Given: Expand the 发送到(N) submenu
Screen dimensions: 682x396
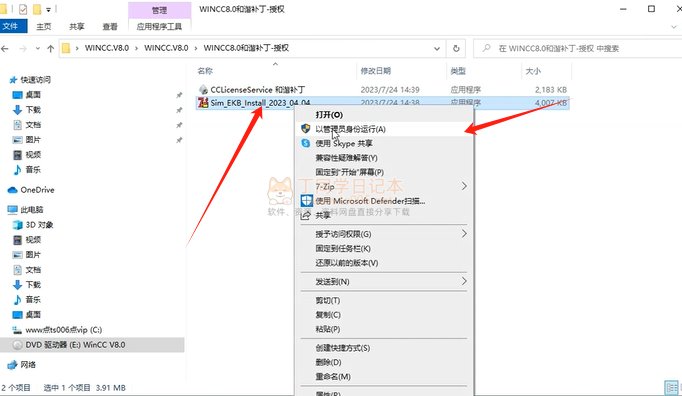Looking at the screenshot, I should (x=464, y=282).
